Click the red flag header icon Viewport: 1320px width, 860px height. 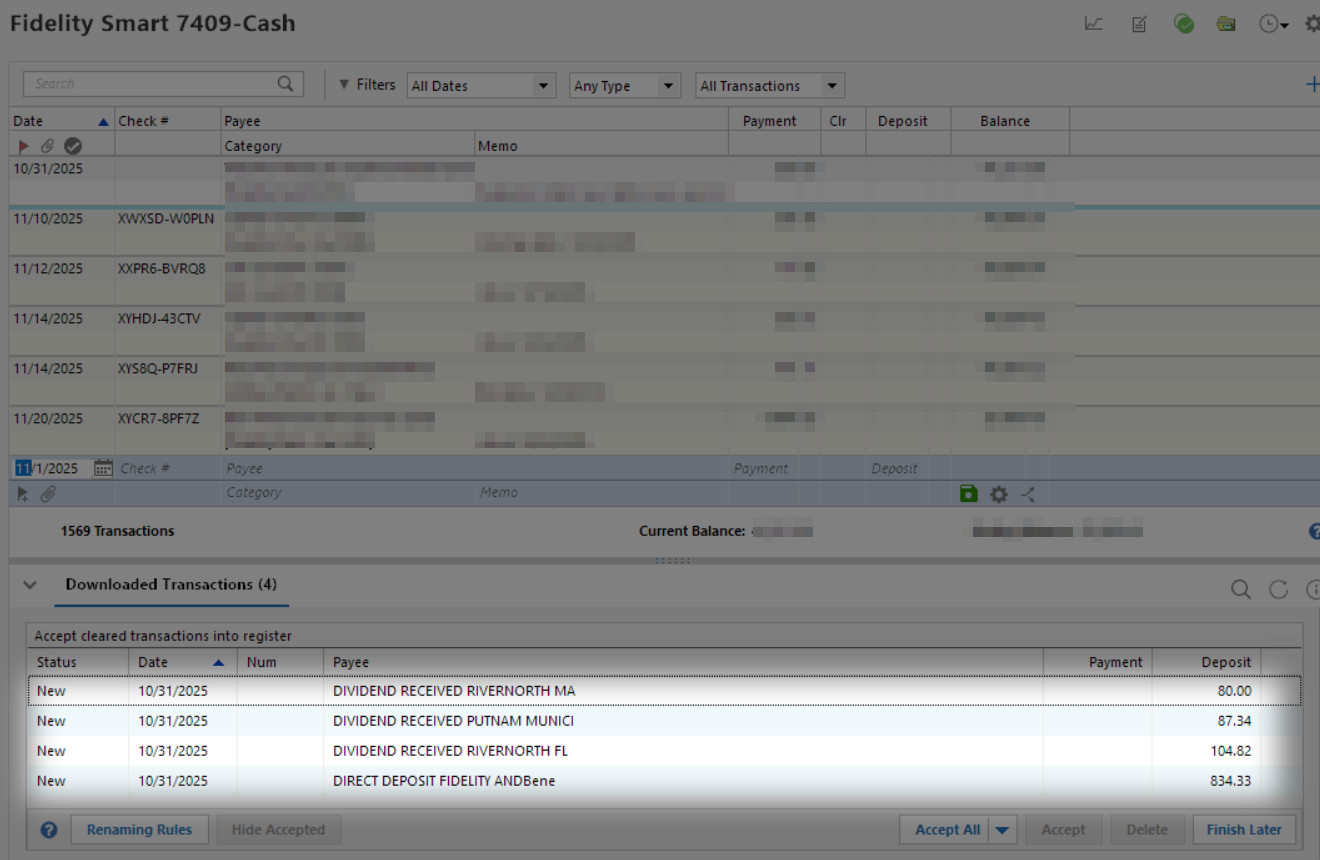(24, 146)
